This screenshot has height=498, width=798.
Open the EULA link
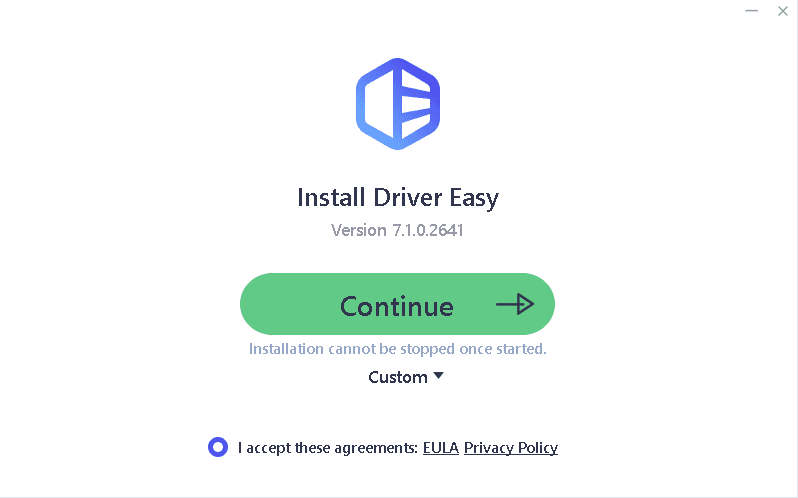click(440, 448)
